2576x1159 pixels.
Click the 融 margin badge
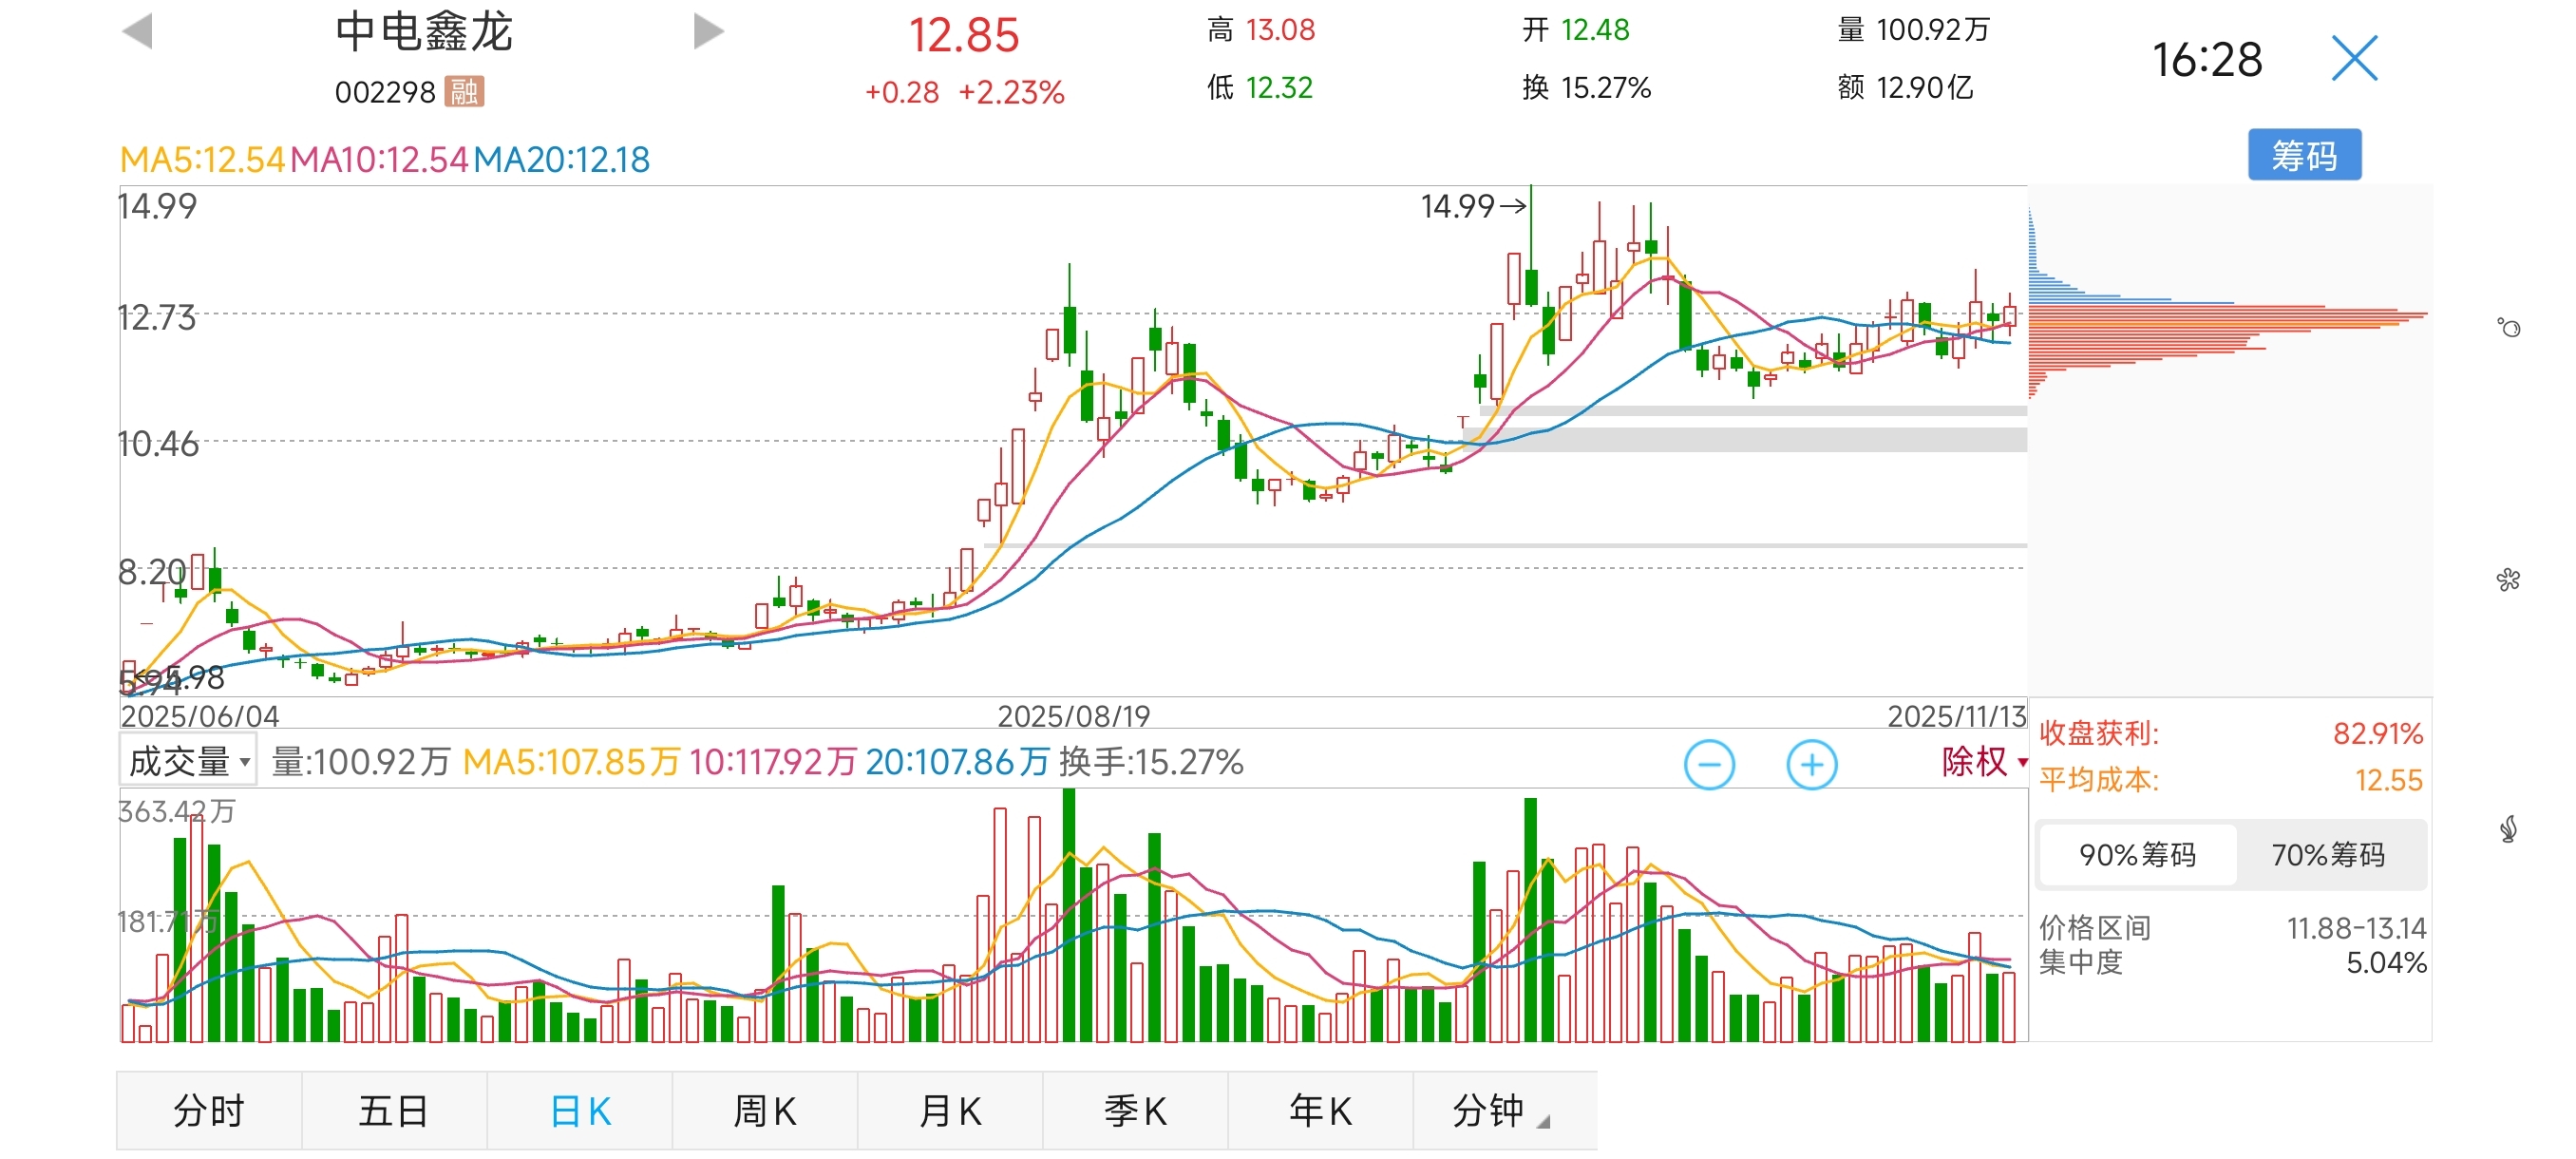click(463, 92)
